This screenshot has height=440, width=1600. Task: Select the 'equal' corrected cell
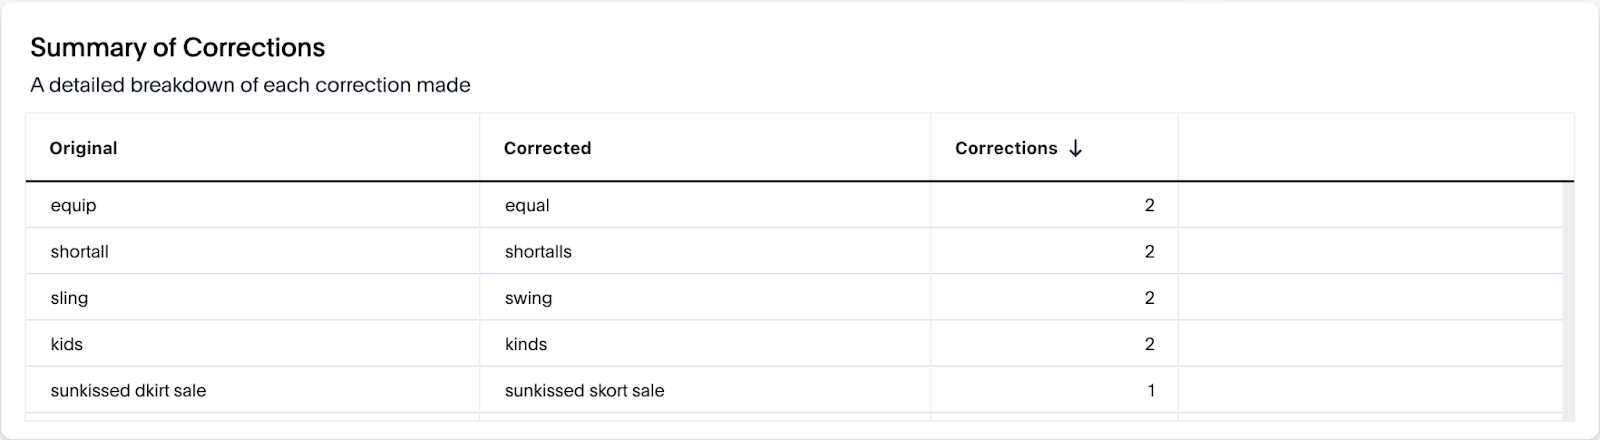pos(705,205)
